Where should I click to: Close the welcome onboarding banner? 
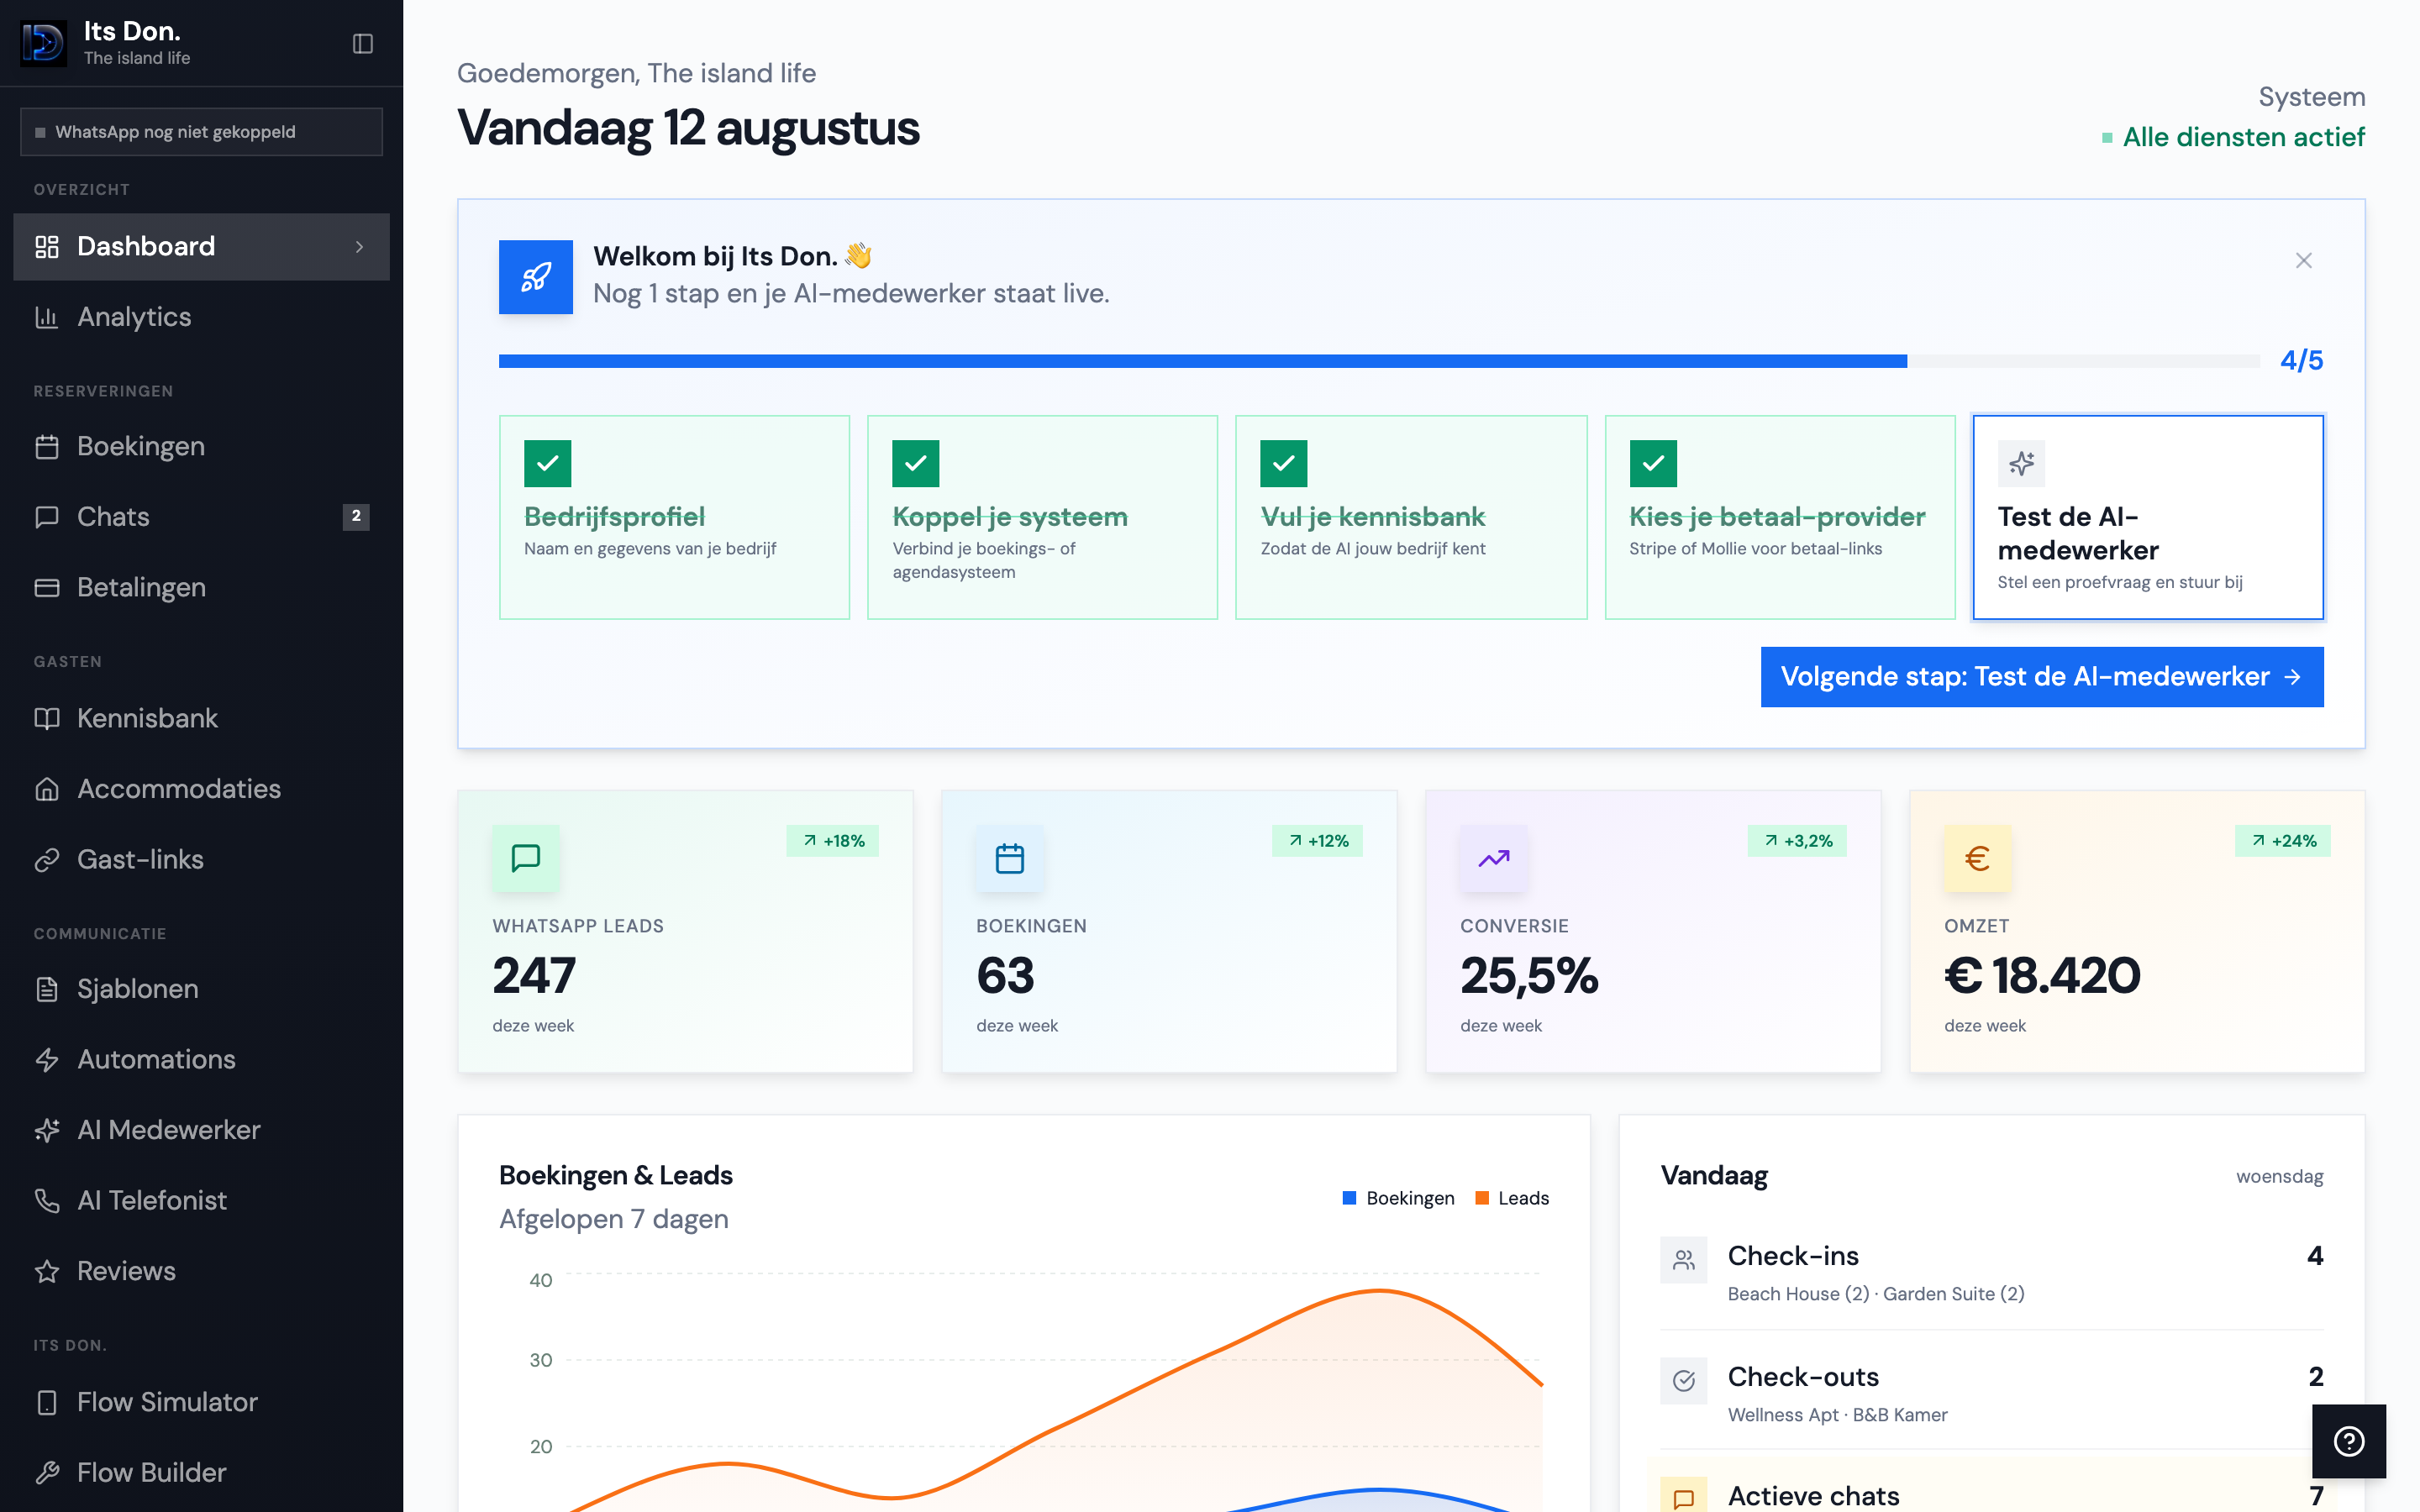[x=2304, y=260]
